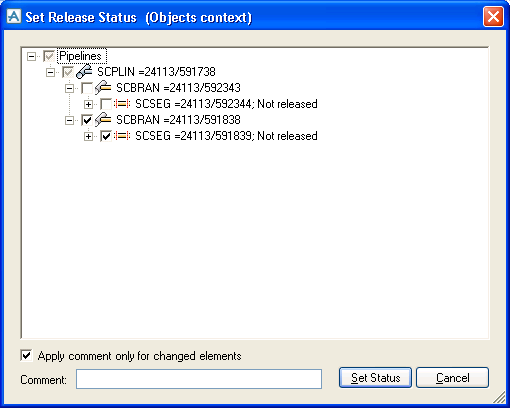This screenshot has height=408, width=510.
Task: Click the branch icon of SCBRAN =24113/591838
Action: coord(103,120)
